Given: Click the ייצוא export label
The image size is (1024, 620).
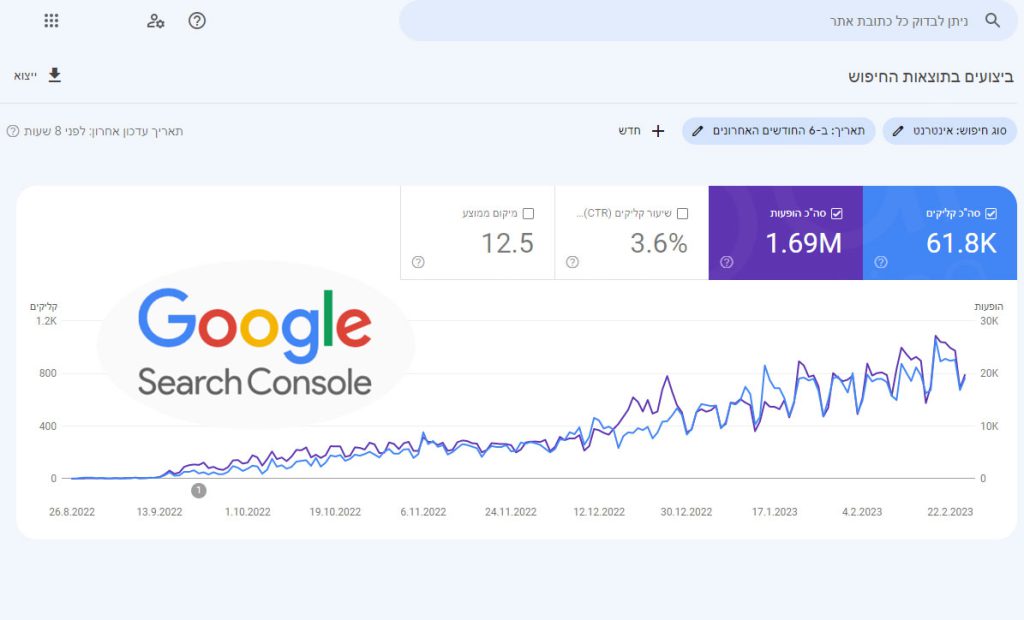Looking at the screenshot, I should point(25,76).
